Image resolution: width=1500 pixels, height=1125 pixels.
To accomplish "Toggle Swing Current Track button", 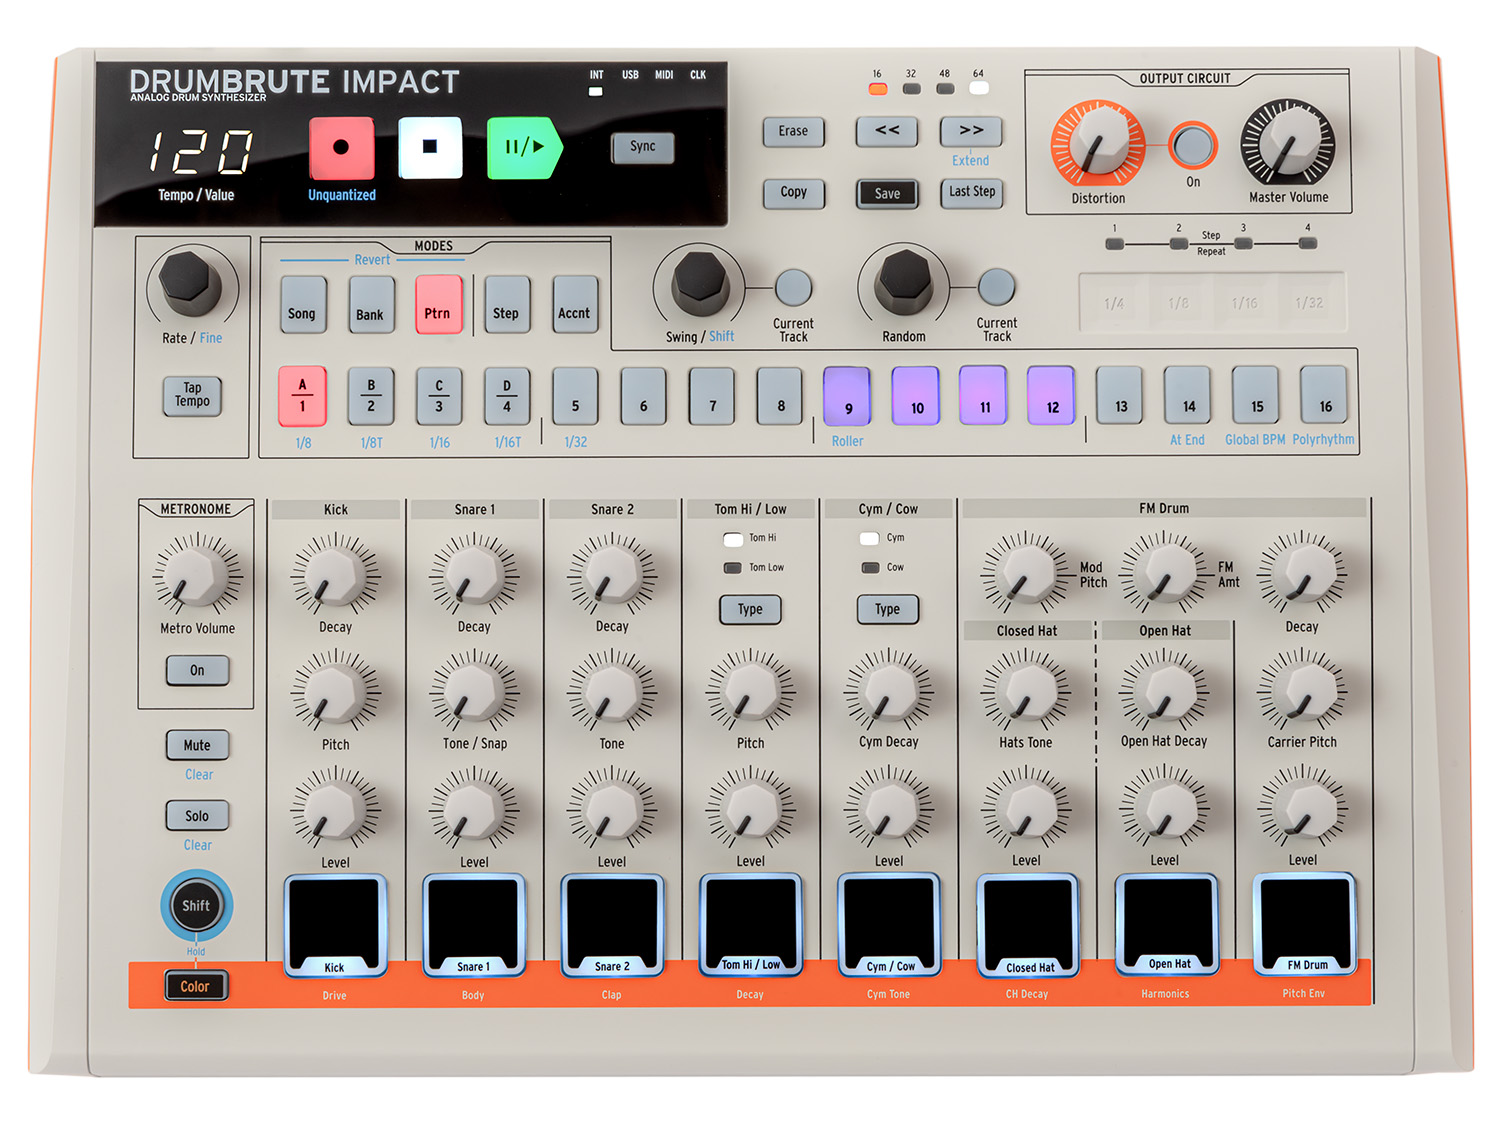I will click(793, 288).
